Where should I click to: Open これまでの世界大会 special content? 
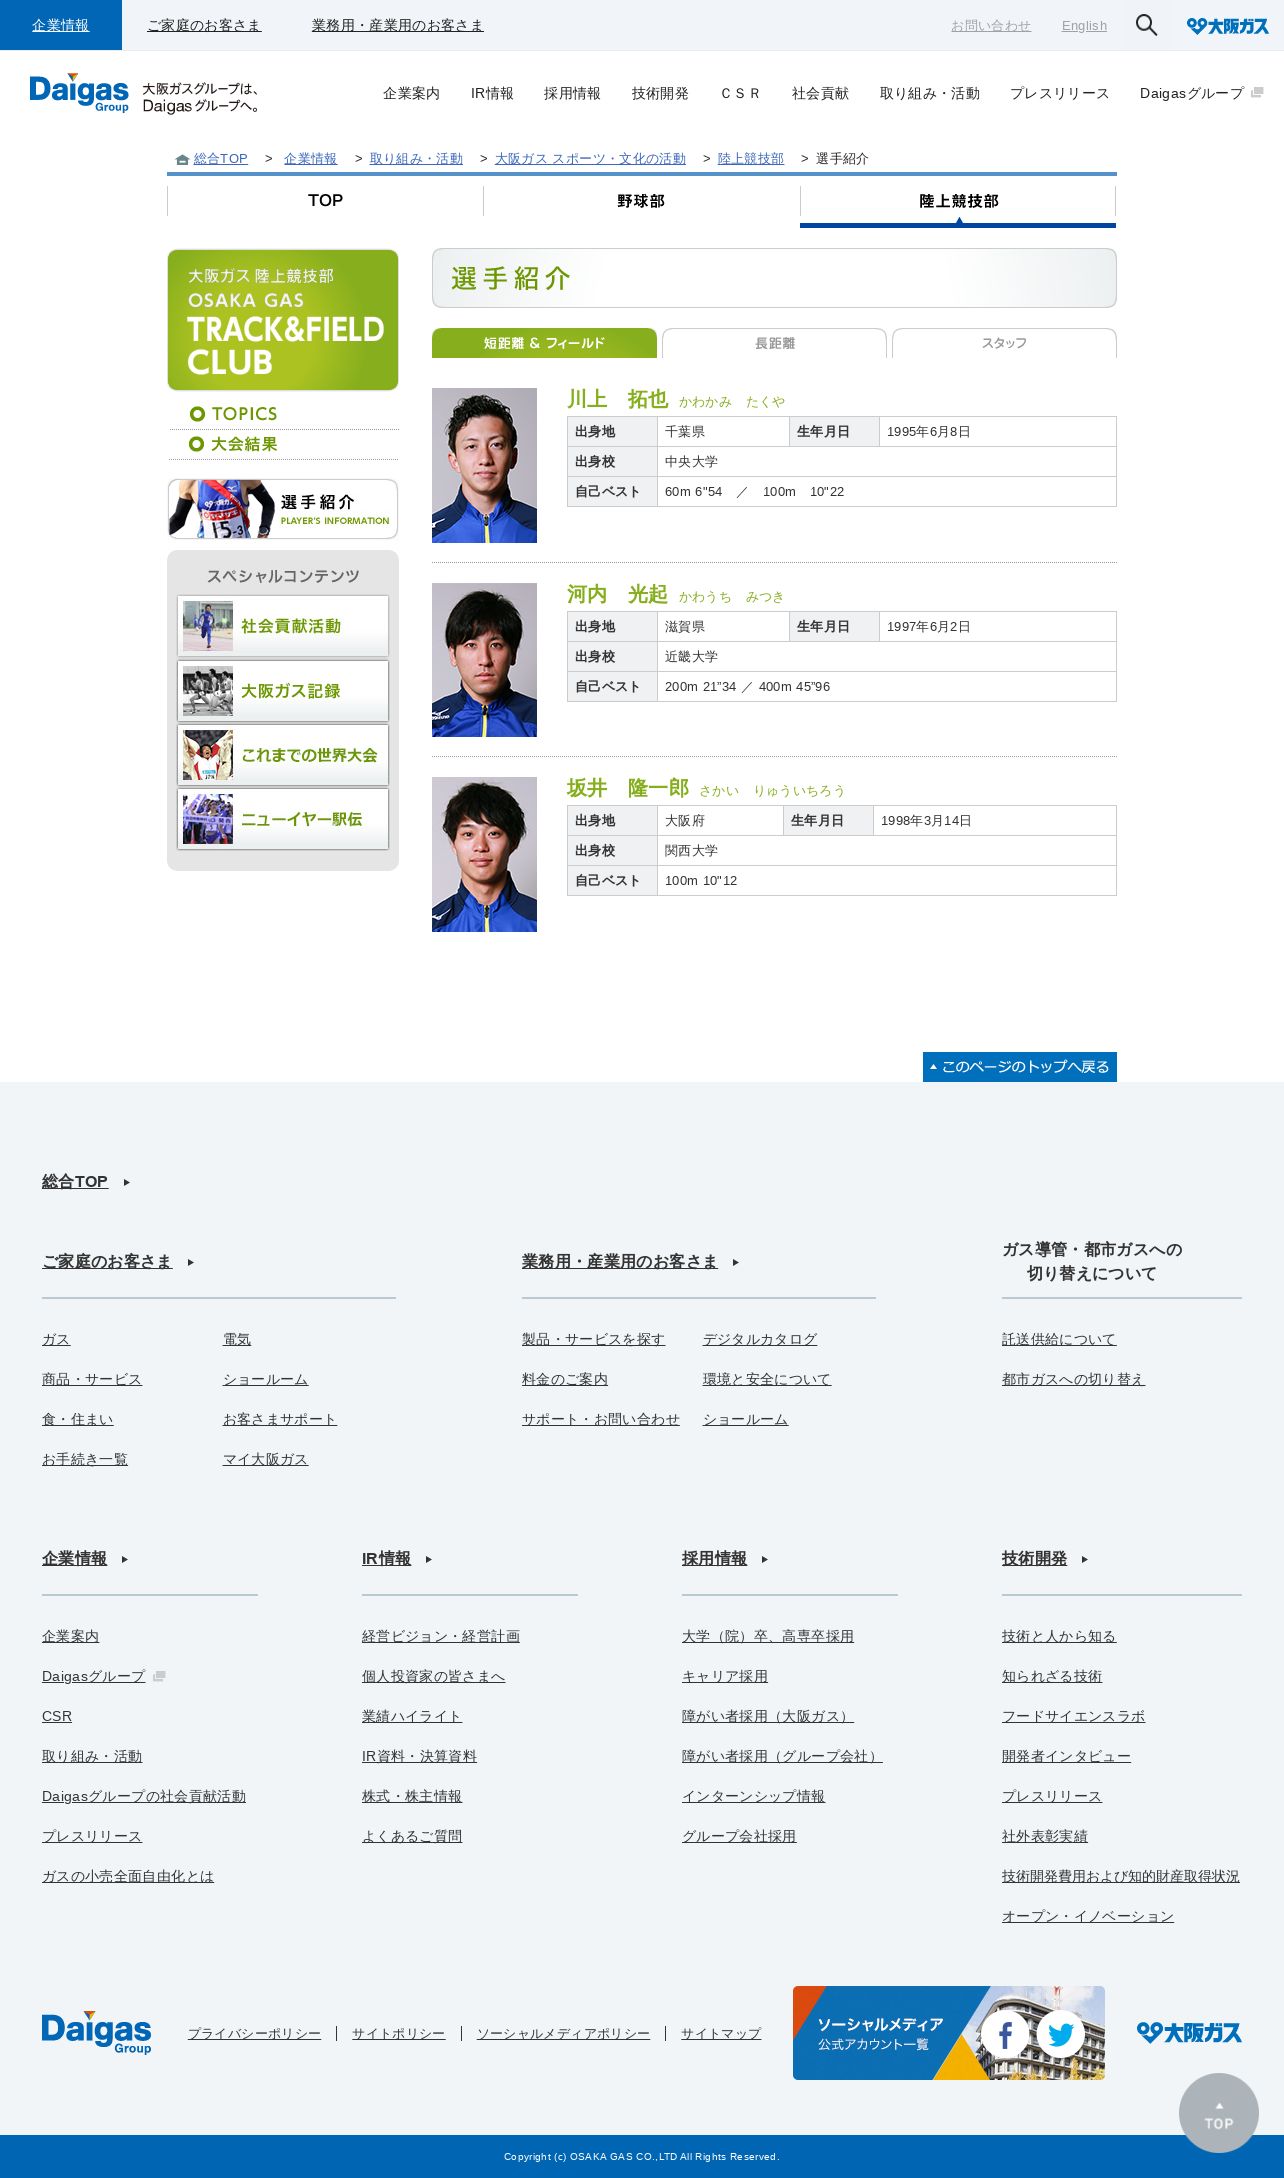pos(283,755)
